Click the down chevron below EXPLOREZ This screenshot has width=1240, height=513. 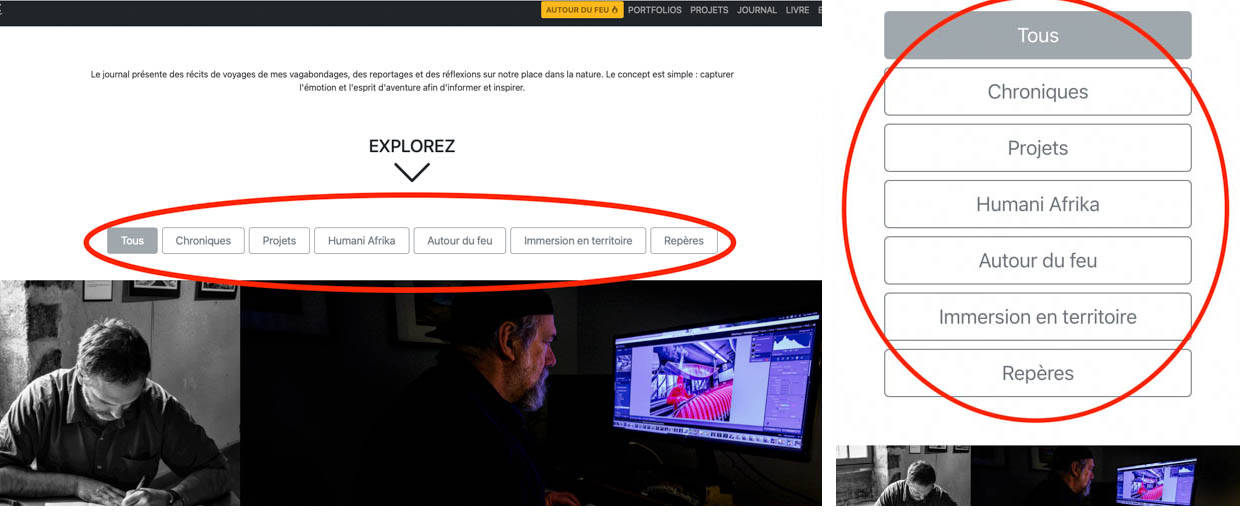click(411, 172)
